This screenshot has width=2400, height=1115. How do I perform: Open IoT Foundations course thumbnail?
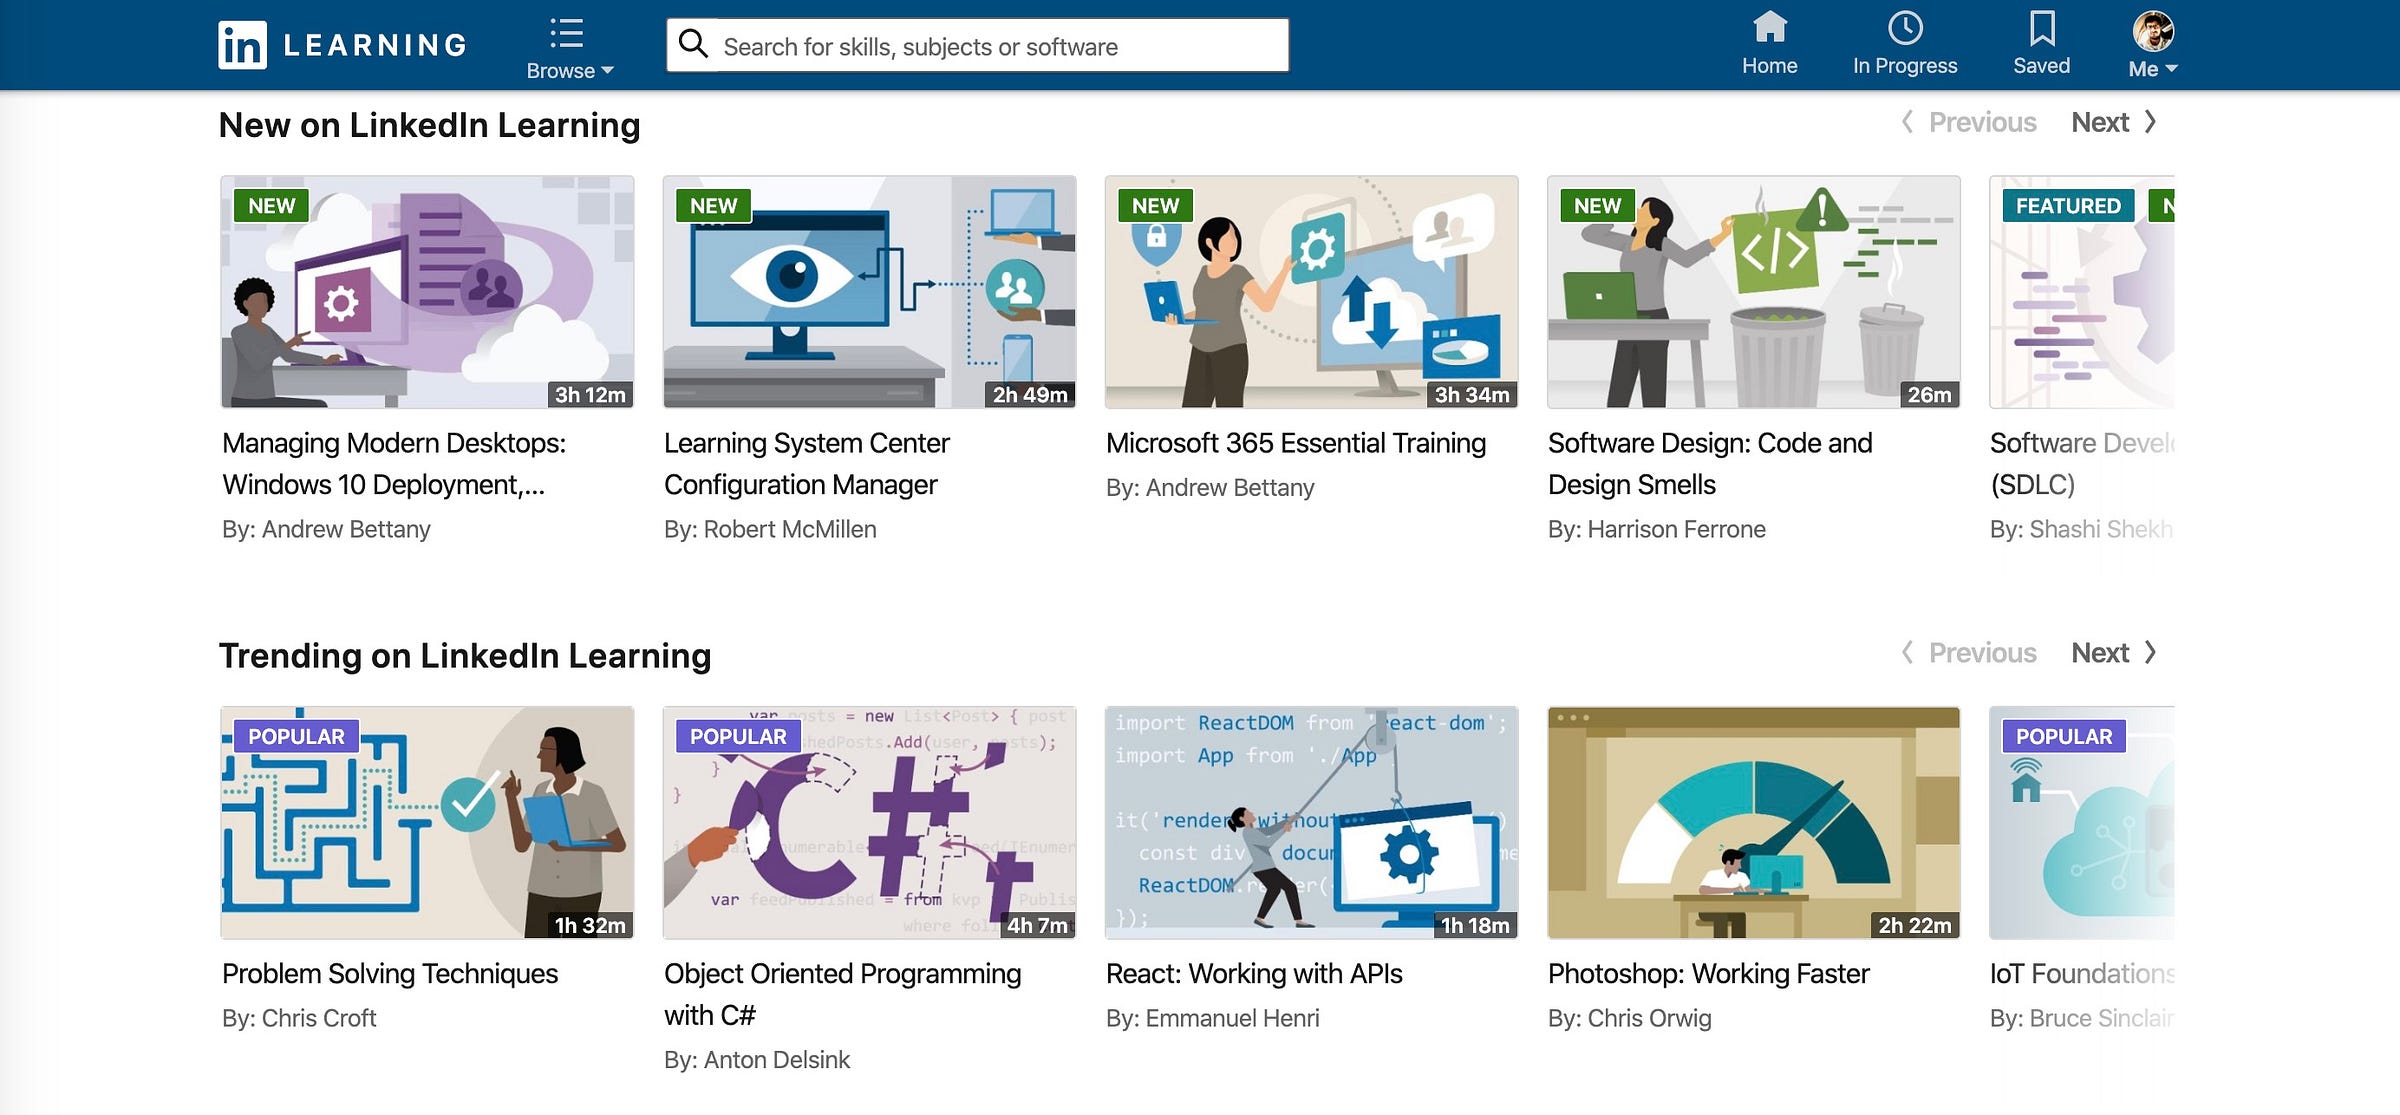(x=2082, y=823)
